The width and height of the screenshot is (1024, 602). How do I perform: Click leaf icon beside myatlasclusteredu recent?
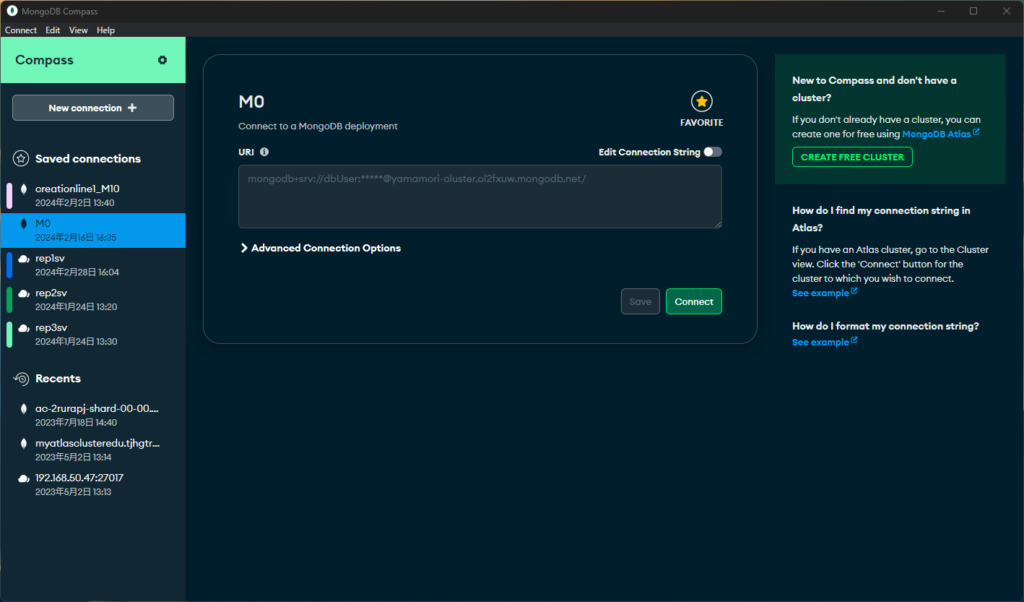pyautogui.click(x=24, y=443)
